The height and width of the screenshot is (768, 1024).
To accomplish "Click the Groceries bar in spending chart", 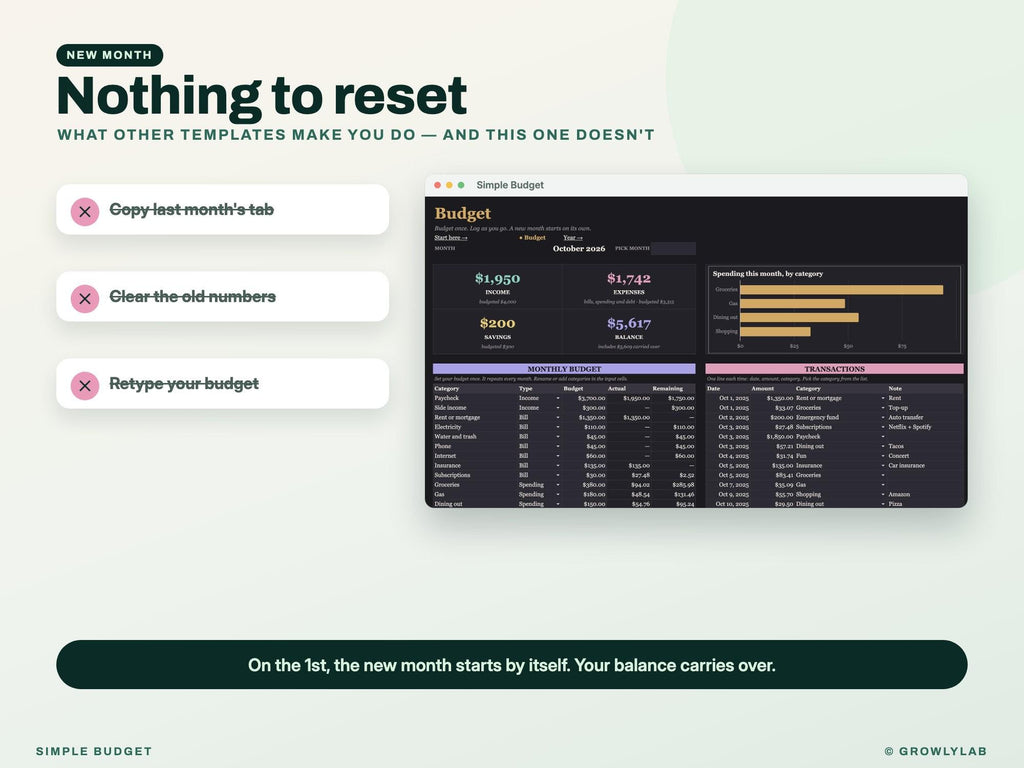I will (x=841, y=290).
